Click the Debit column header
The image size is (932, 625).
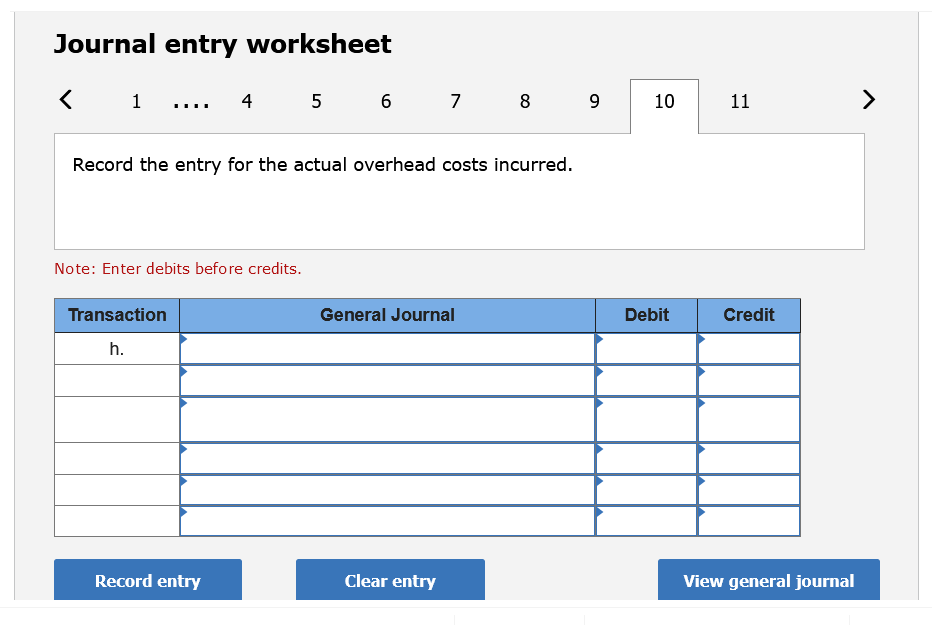click(x=647, y=315)
